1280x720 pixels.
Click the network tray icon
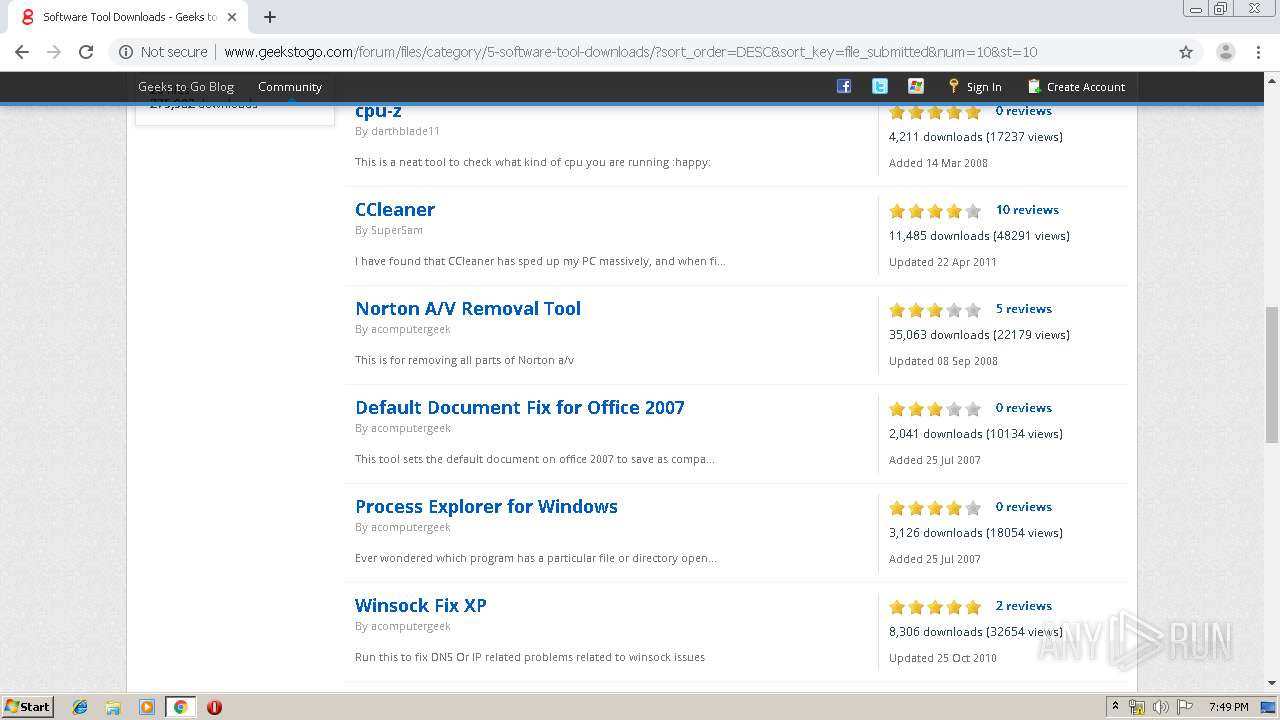coord(1137,707)
